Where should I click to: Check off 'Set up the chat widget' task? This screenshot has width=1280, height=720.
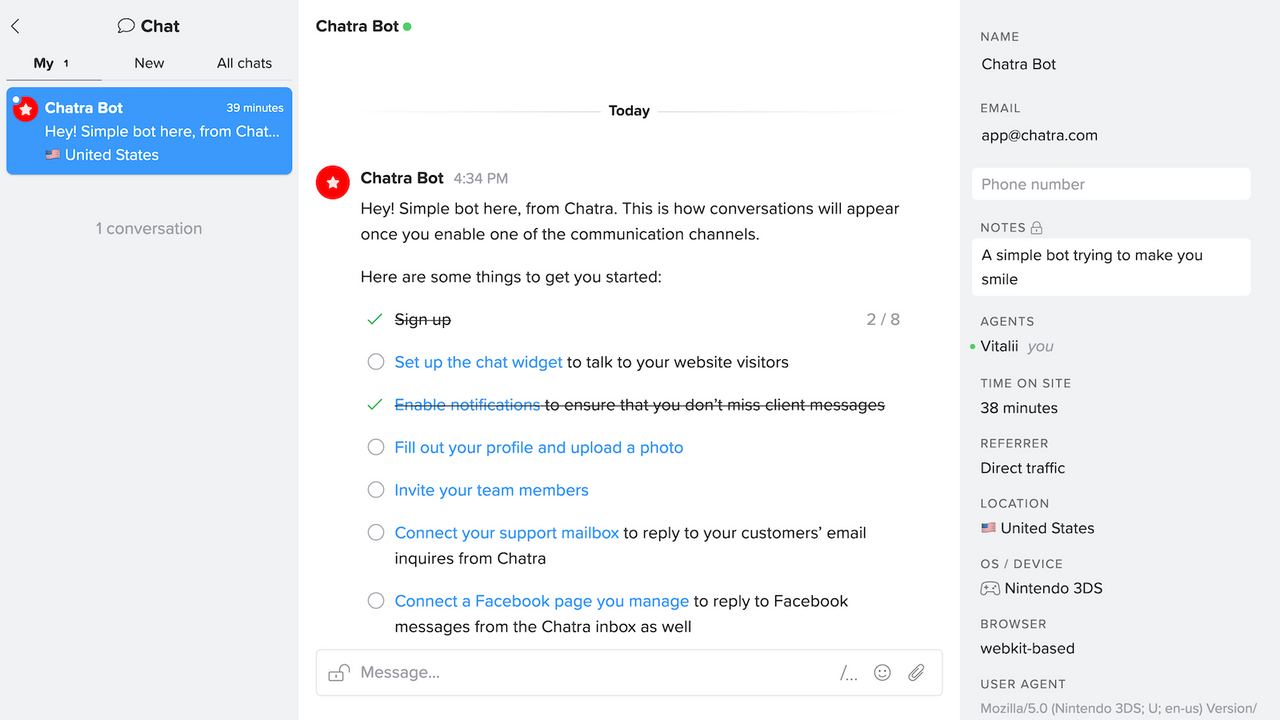[x=375, y=361]
